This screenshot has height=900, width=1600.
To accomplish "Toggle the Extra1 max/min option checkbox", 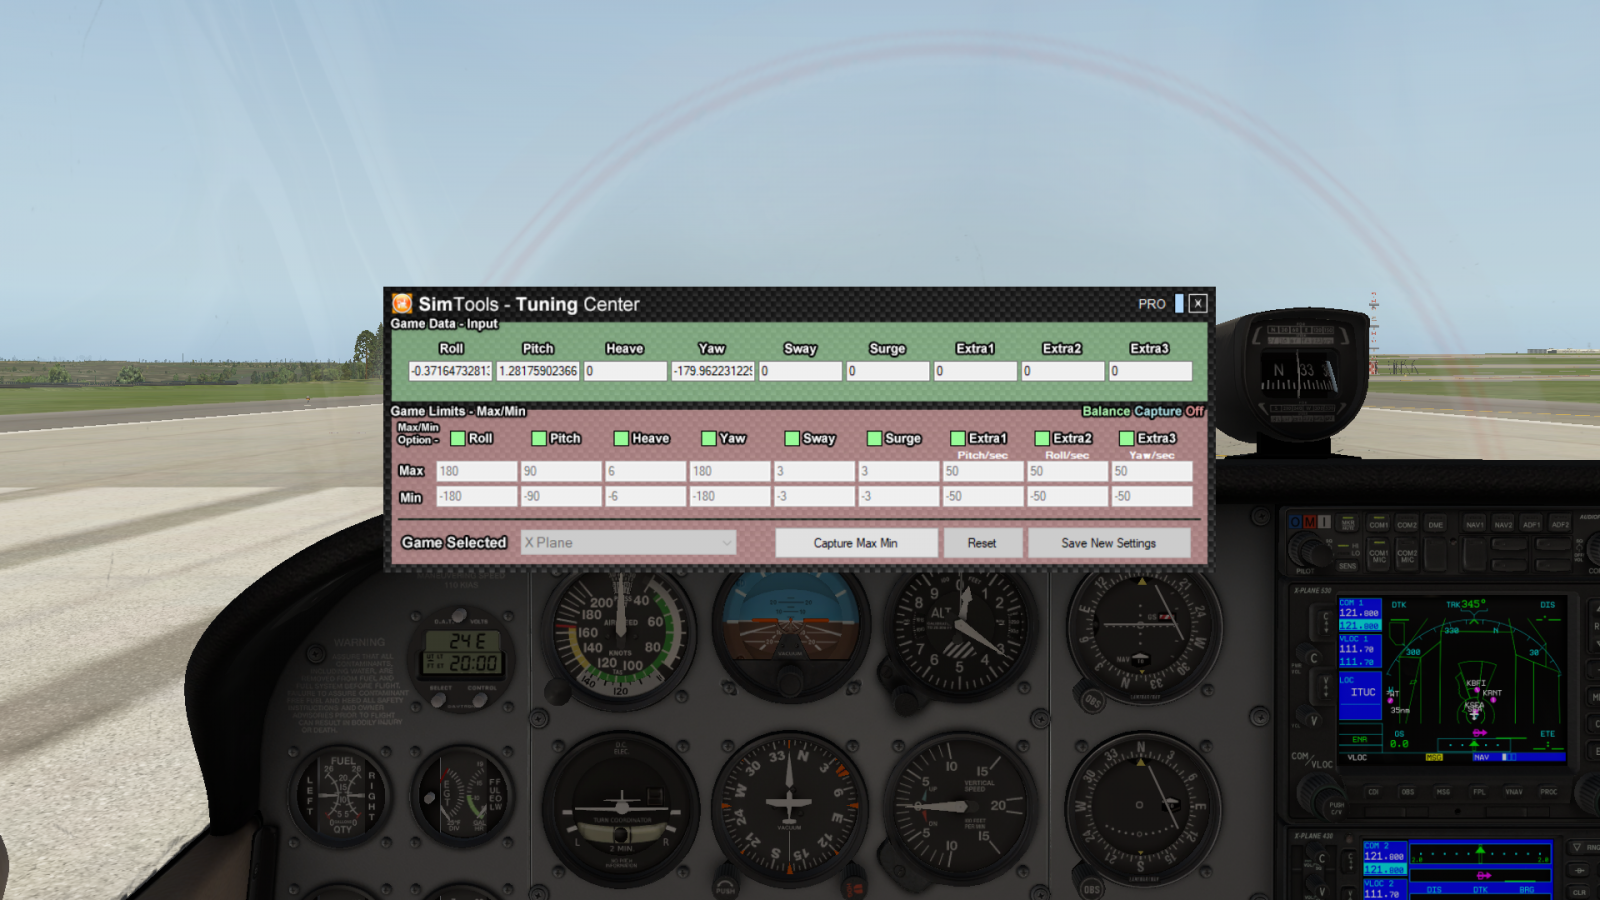I will click(x=958, y=438).
